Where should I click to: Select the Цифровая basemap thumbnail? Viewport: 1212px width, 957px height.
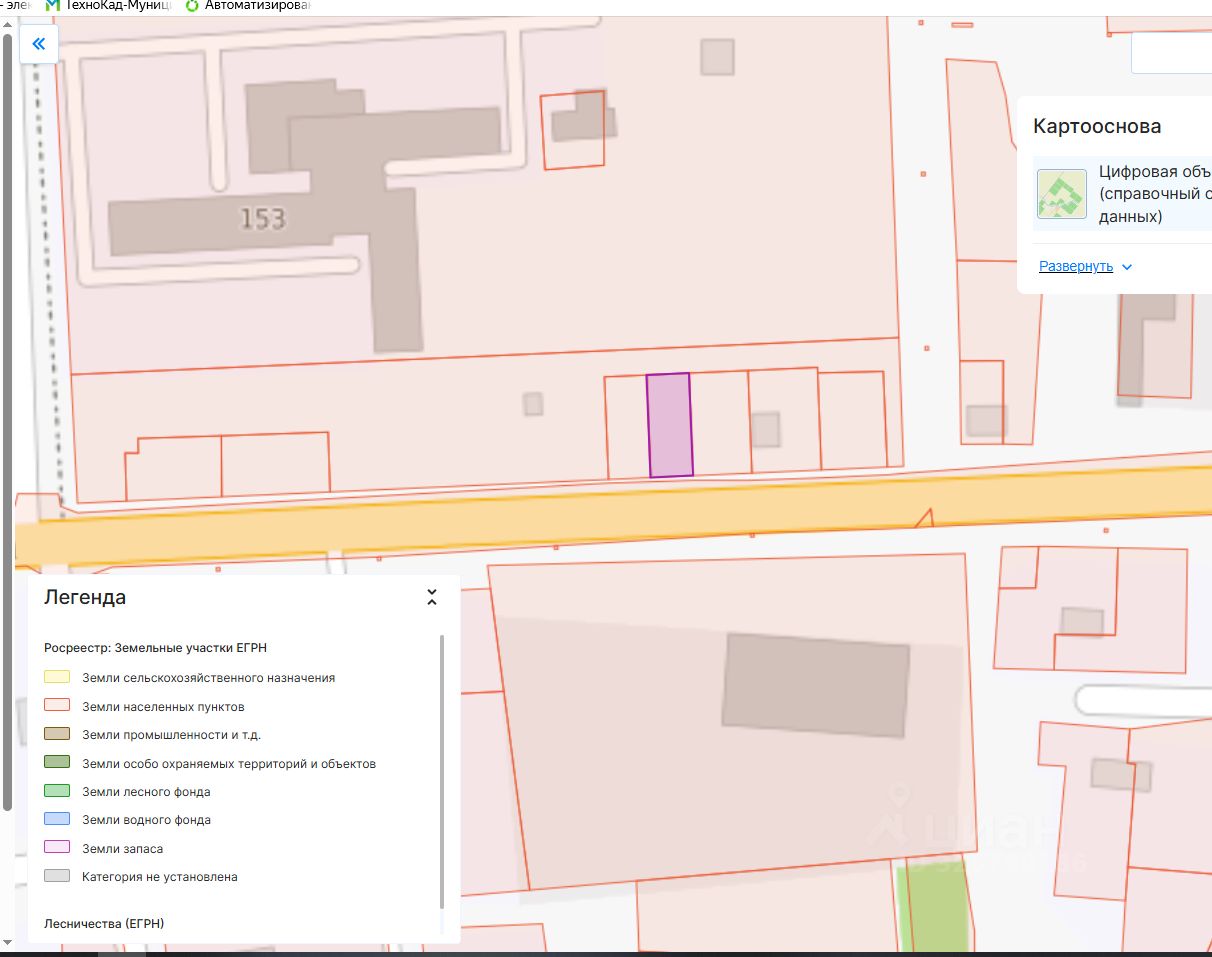pyautogui.click(x=1062, y=194)
